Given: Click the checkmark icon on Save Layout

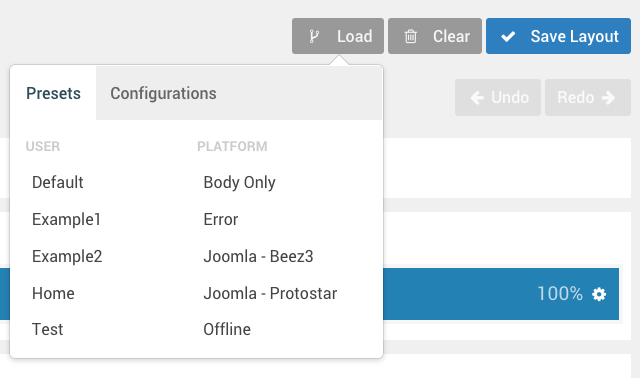Looking at the screenshot, I should (x=508, y=37).
